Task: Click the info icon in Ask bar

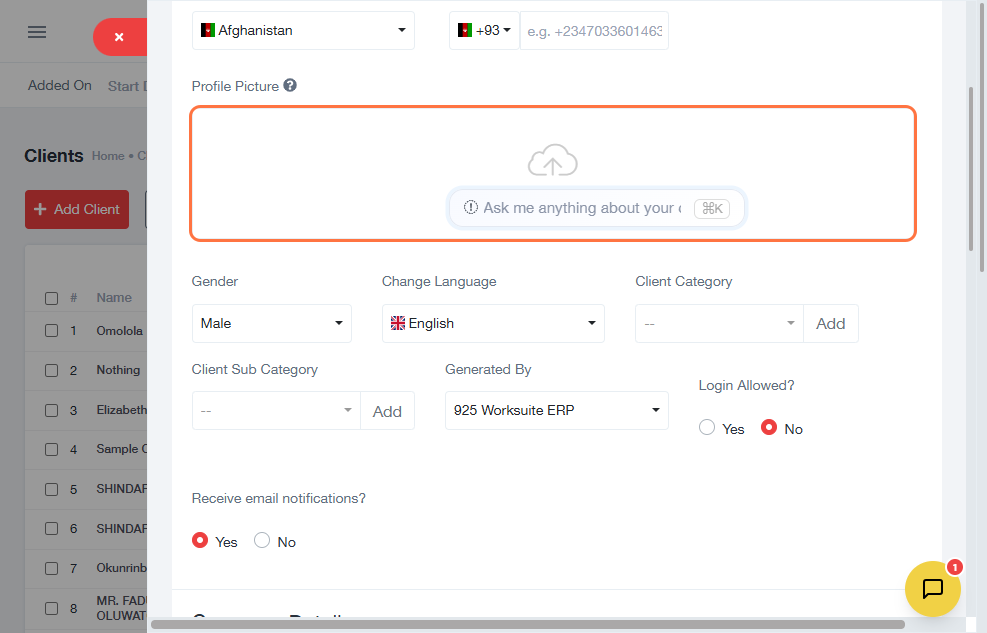Action: pyautogui.click(x=471, y=208)
